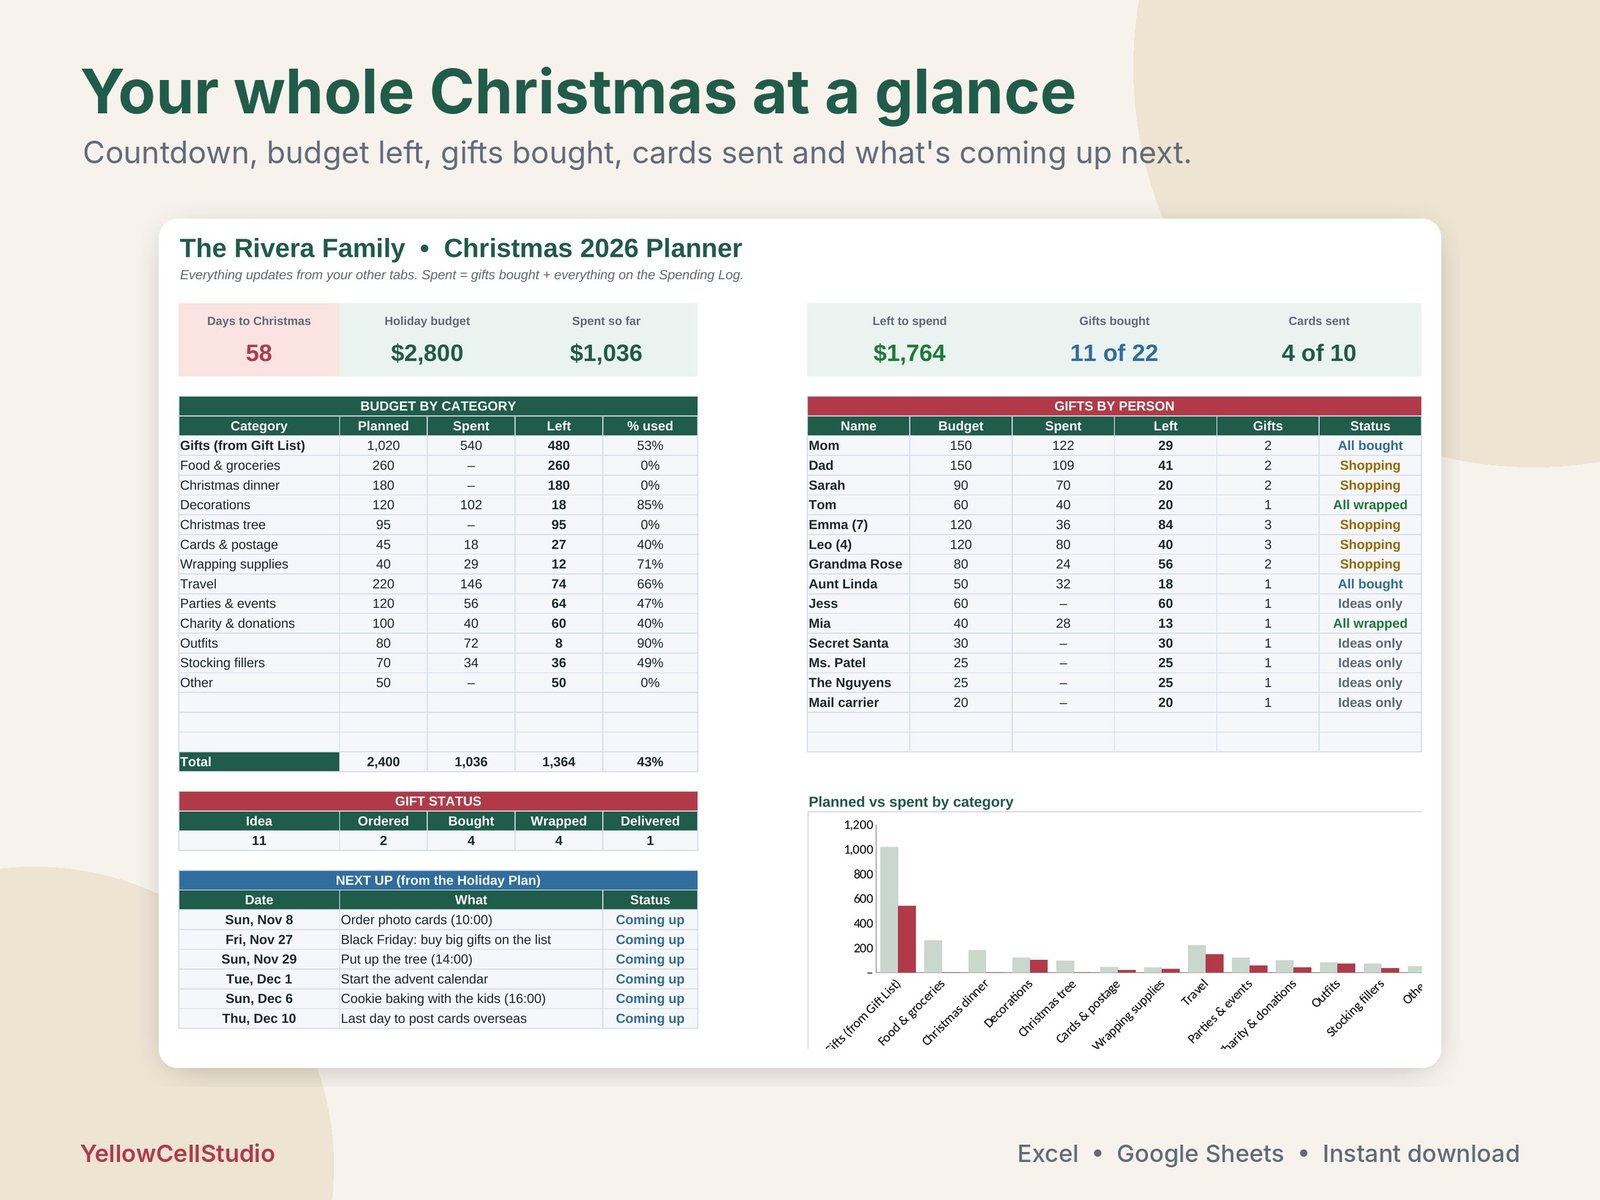Select the Gifts (from Gift List) category row
Image resolution: width=1600 pixels, height=1200 pixels.
click(438, 446)
